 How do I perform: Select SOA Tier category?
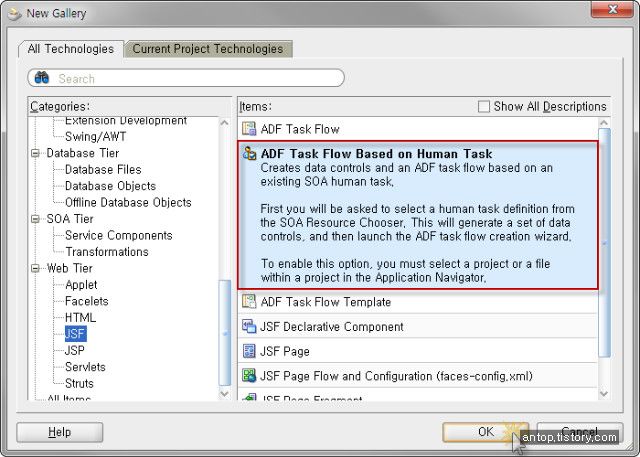pyautogui.click(x=70, y=219)
